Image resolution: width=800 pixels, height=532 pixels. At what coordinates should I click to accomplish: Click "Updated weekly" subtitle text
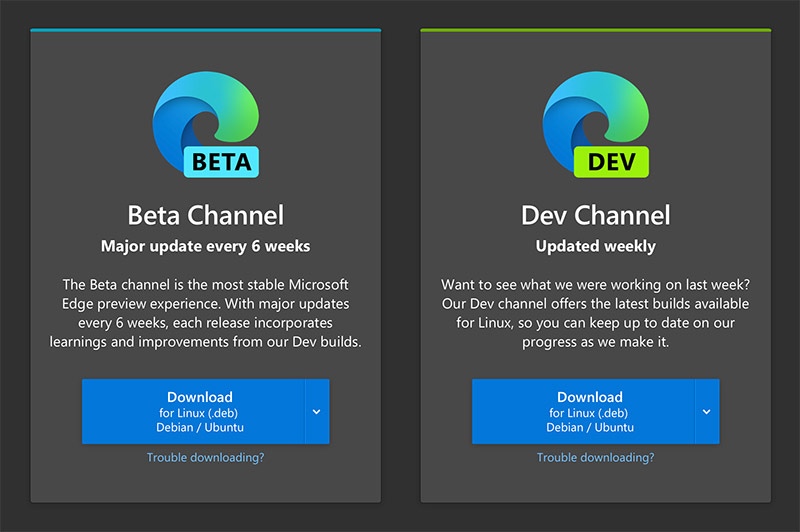(x=595, y=246)
